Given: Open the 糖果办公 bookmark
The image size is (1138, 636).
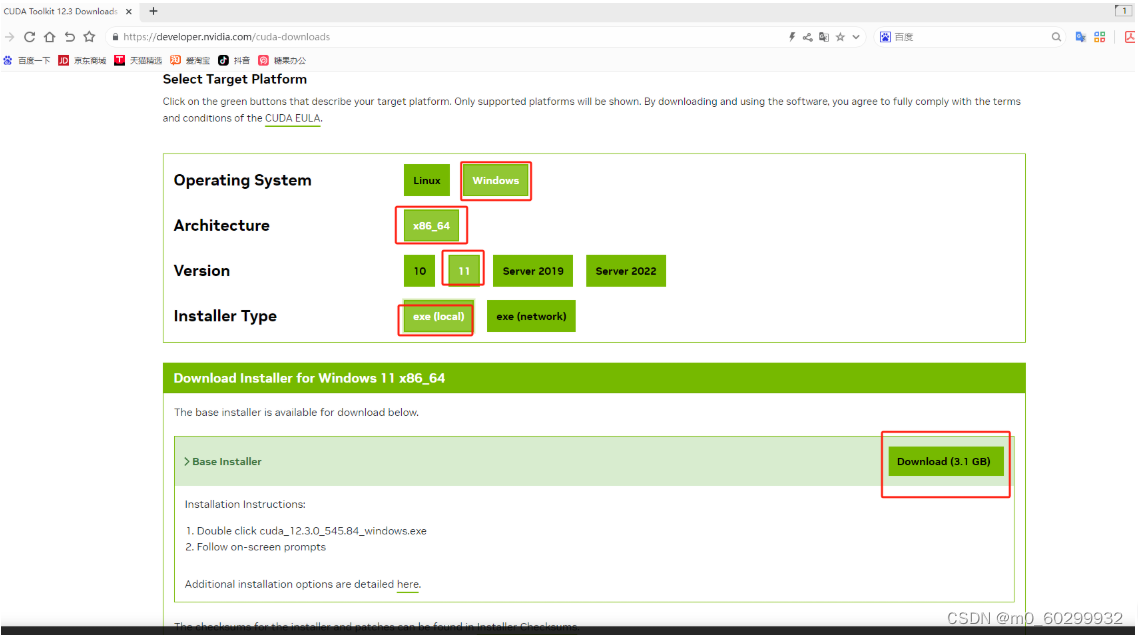Looking at the screenshot, I should click(282, 60).
